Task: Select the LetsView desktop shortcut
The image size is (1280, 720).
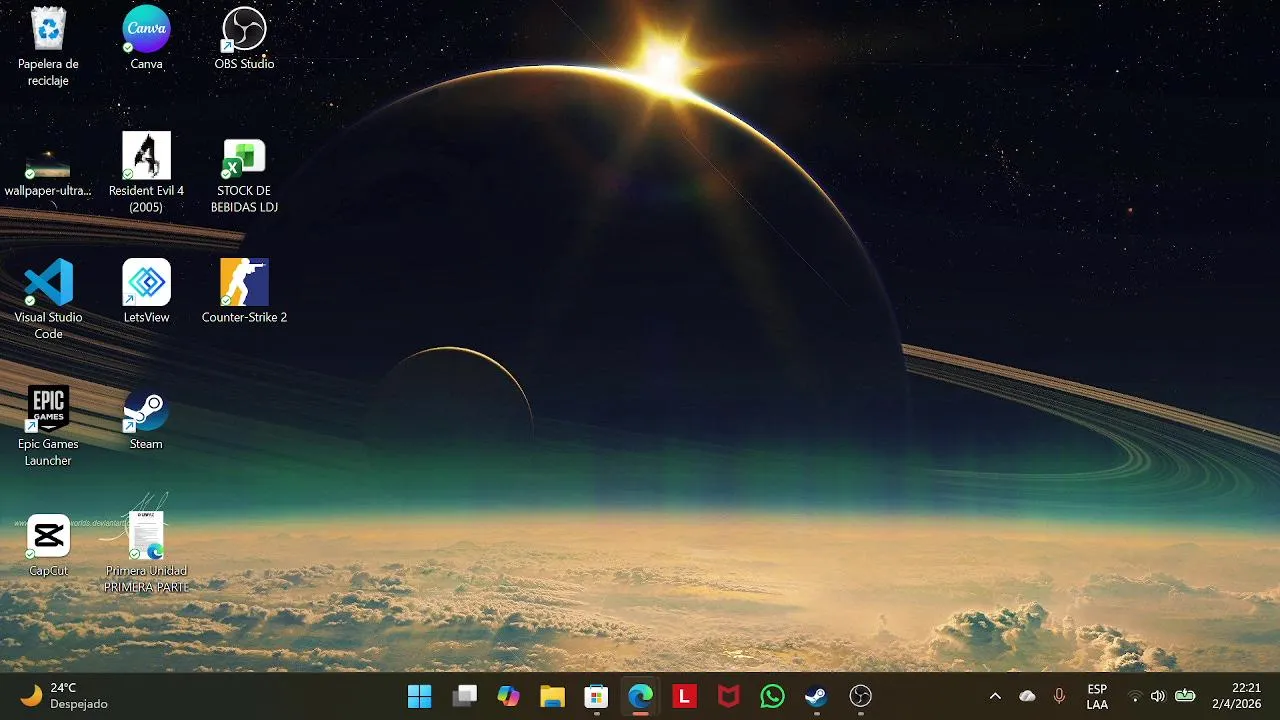Action: pyautogui.click(x=146, y=292)
